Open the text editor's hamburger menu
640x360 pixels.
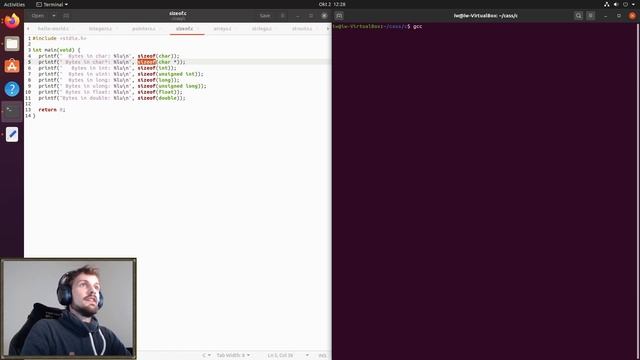click(x=282, y=16)
